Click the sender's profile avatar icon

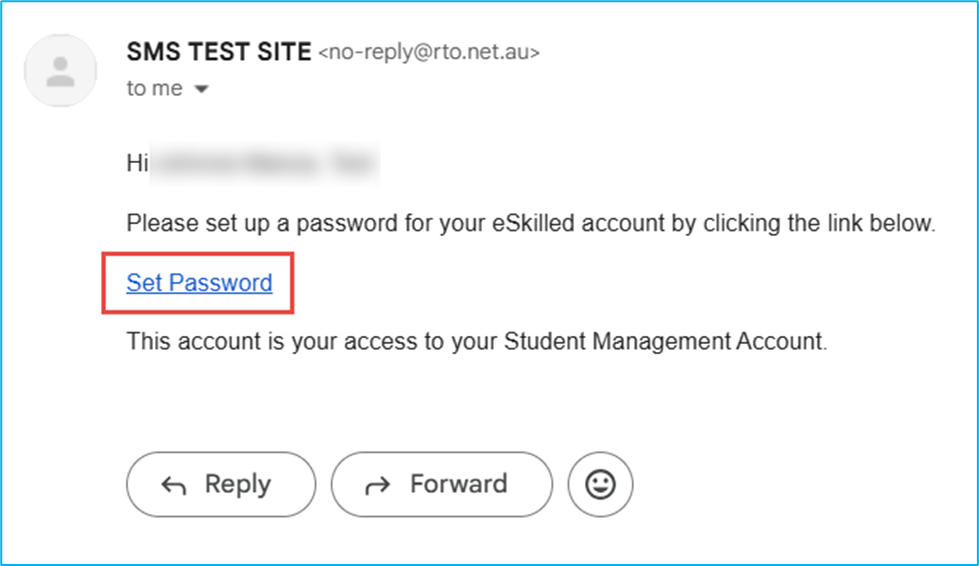click(60, 70)
